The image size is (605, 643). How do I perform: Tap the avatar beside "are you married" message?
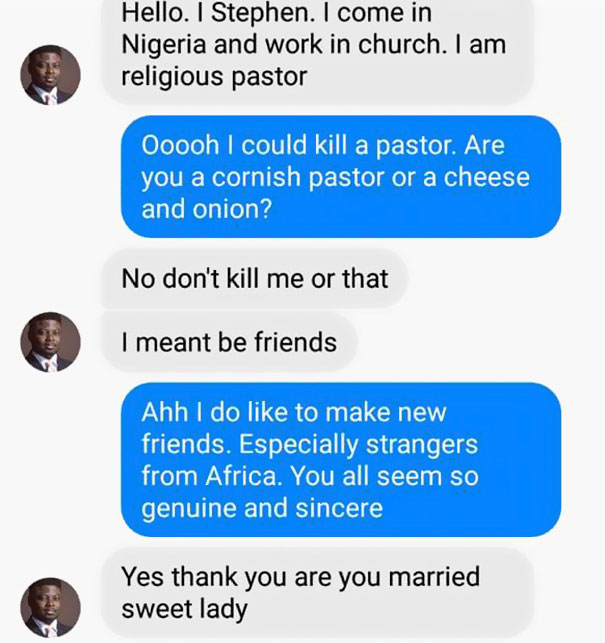coord(50,607)
